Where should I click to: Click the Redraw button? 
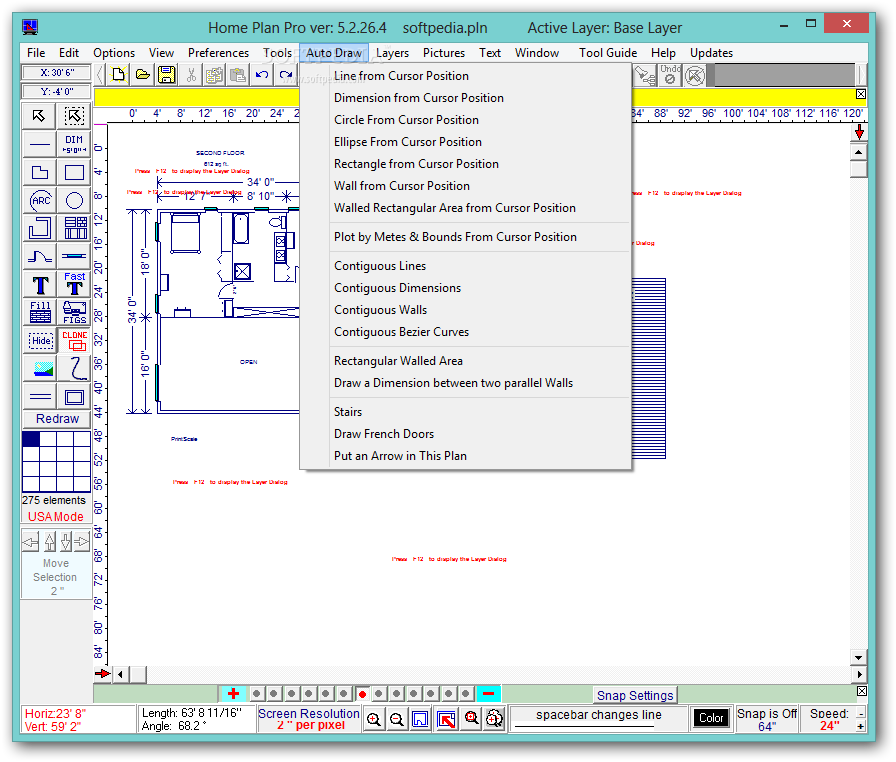pos(57,419)
